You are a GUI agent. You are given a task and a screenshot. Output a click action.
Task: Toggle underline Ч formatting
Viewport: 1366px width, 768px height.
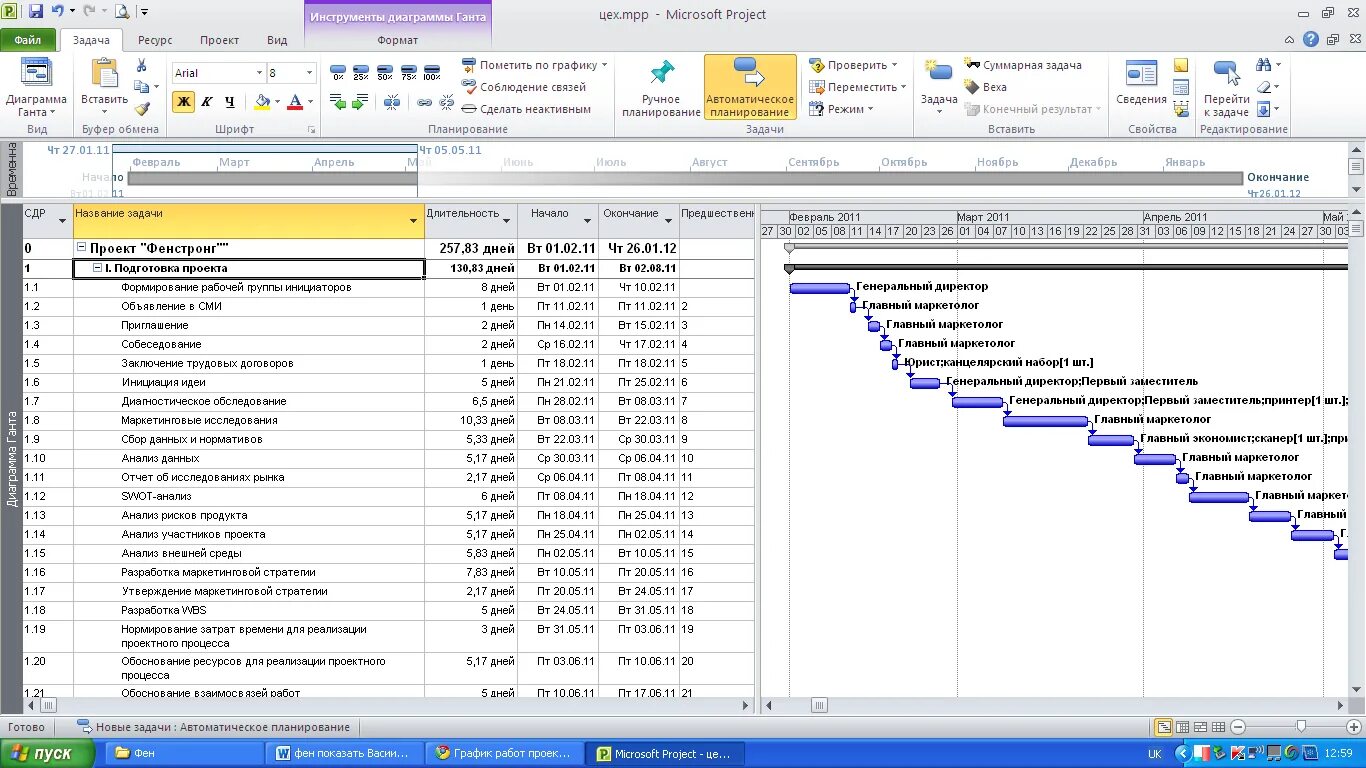(x=230, y=101)
